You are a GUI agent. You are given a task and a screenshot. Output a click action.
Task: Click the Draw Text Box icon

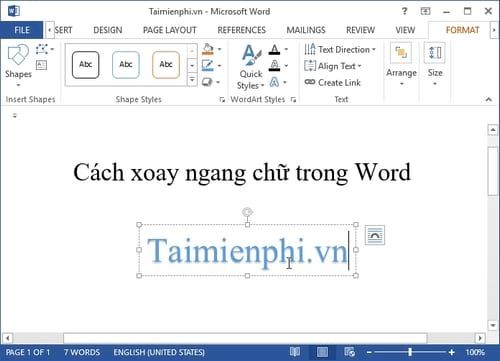pyautogui.click(x=41, y=65)
